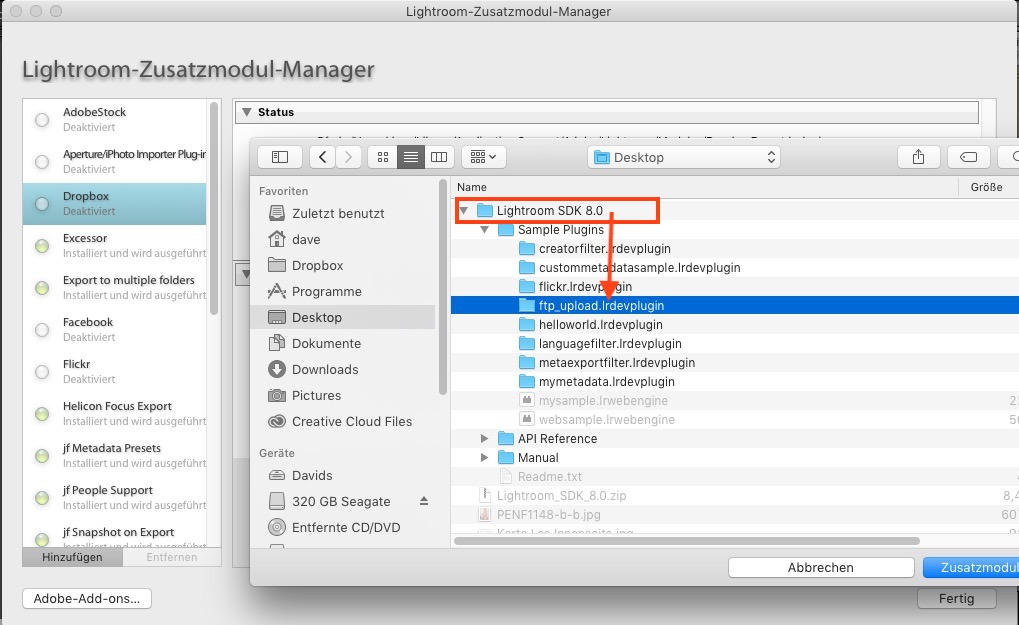This screenshot has height=625, width=1019.
Task: Switch to list view in file dialog
Action: (411, 157)
